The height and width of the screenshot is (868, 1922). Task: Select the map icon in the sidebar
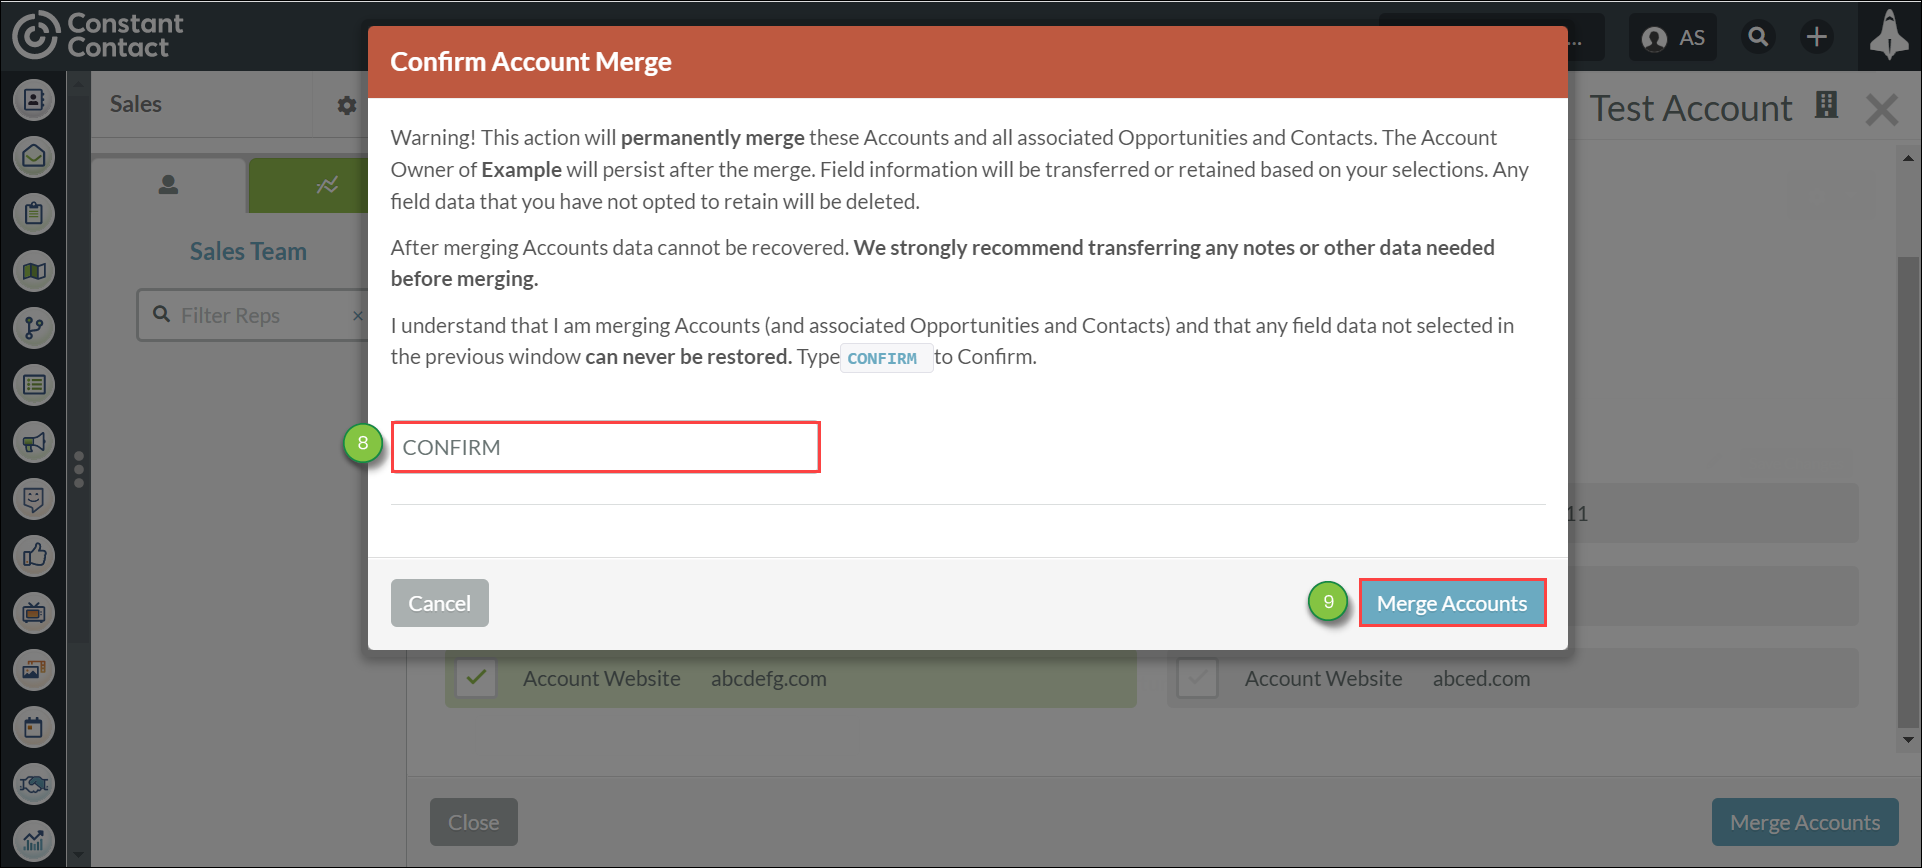click(x=34, y=271)
